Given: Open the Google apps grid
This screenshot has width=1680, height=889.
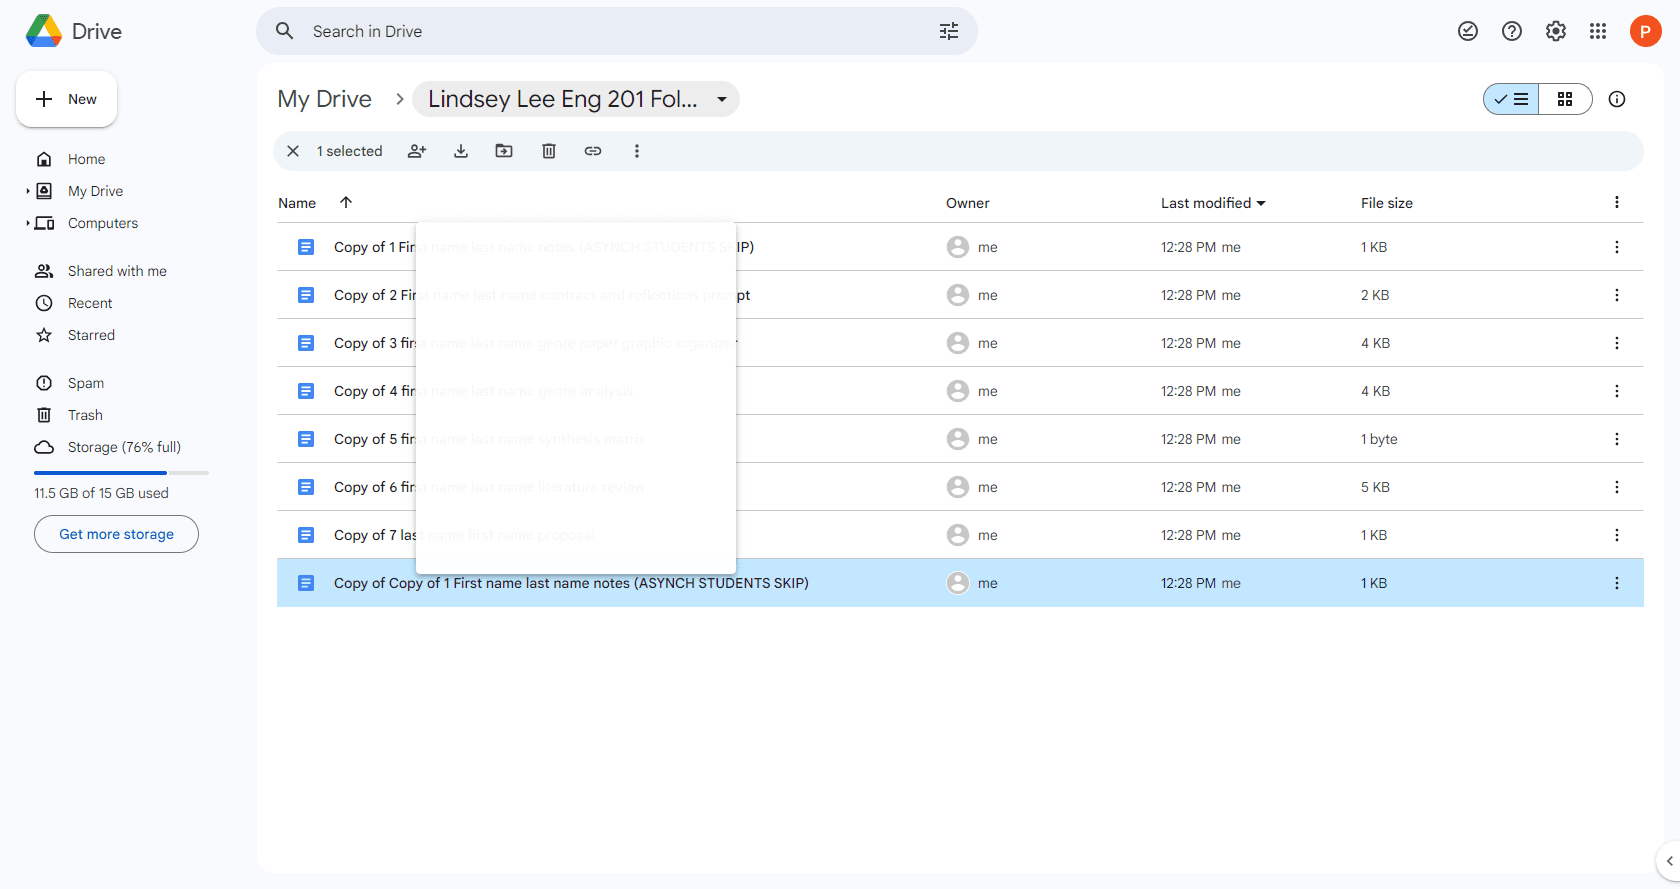Looking at the screenshot, I should click(x=1598, y=31).
